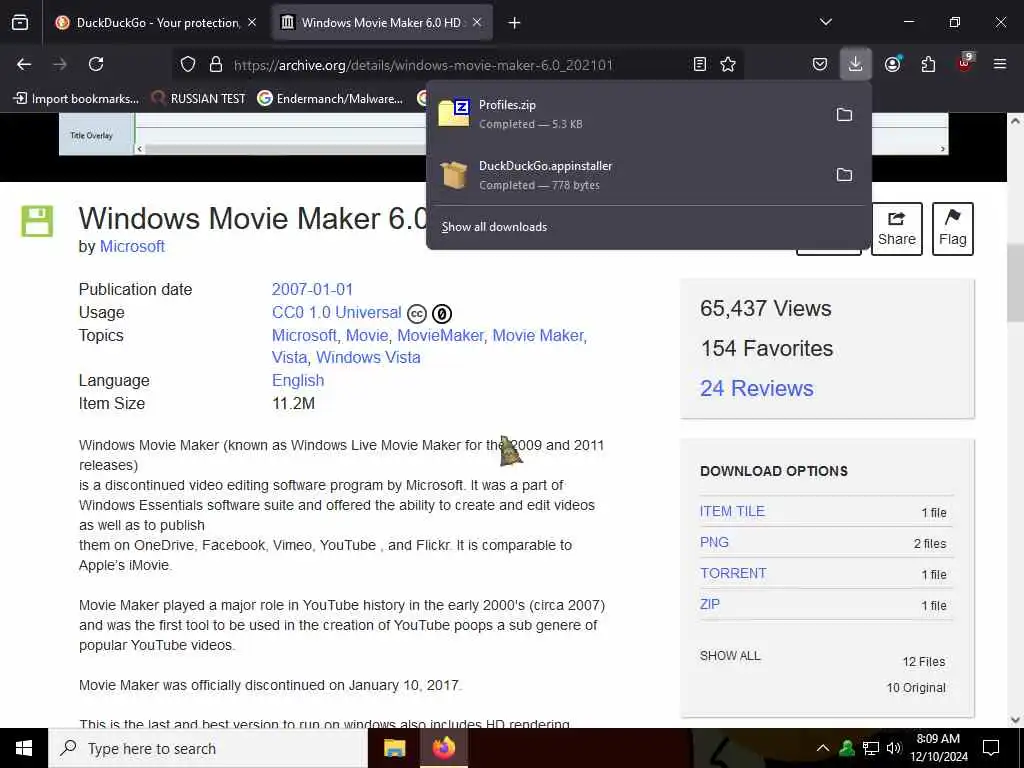Close the DuckDuckGo tab
1024x768 pixels.
tap(252, 23)
